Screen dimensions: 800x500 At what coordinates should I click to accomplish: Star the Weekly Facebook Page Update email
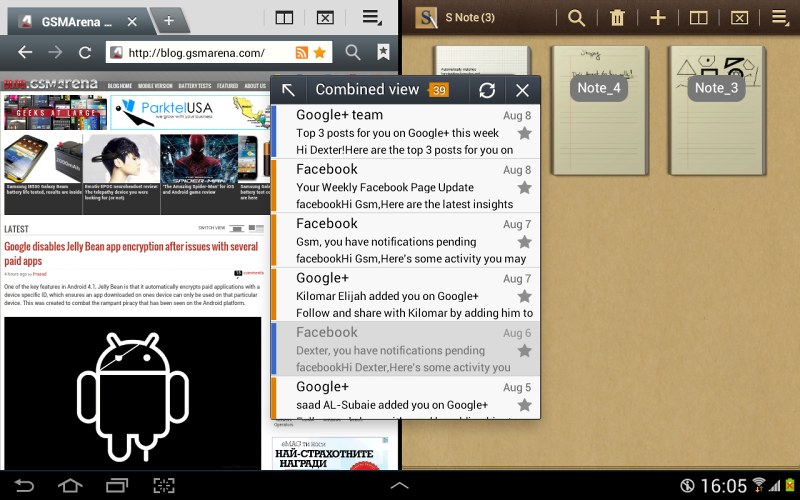click(x=524, y=188)
